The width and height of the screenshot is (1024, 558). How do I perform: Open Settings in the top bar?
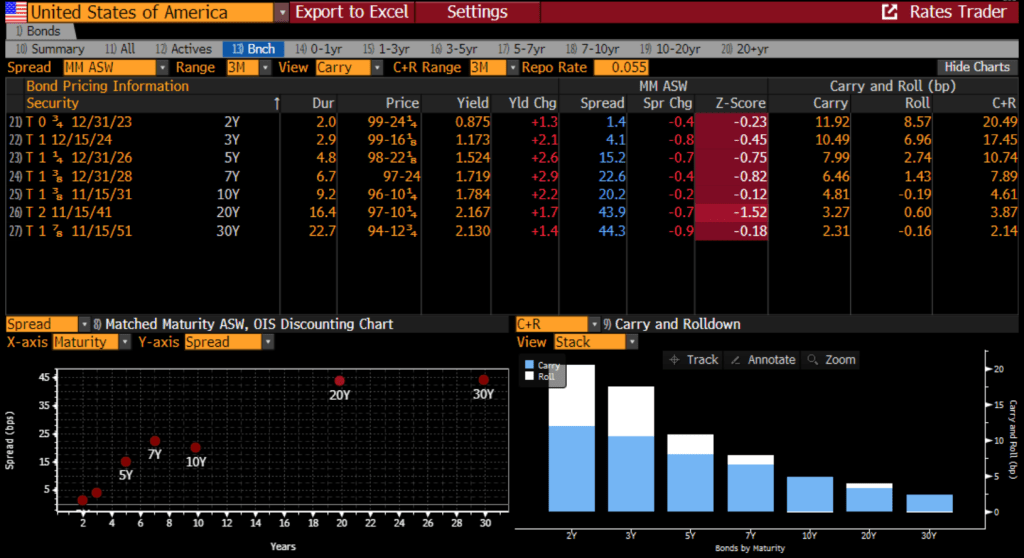[477, 12]
